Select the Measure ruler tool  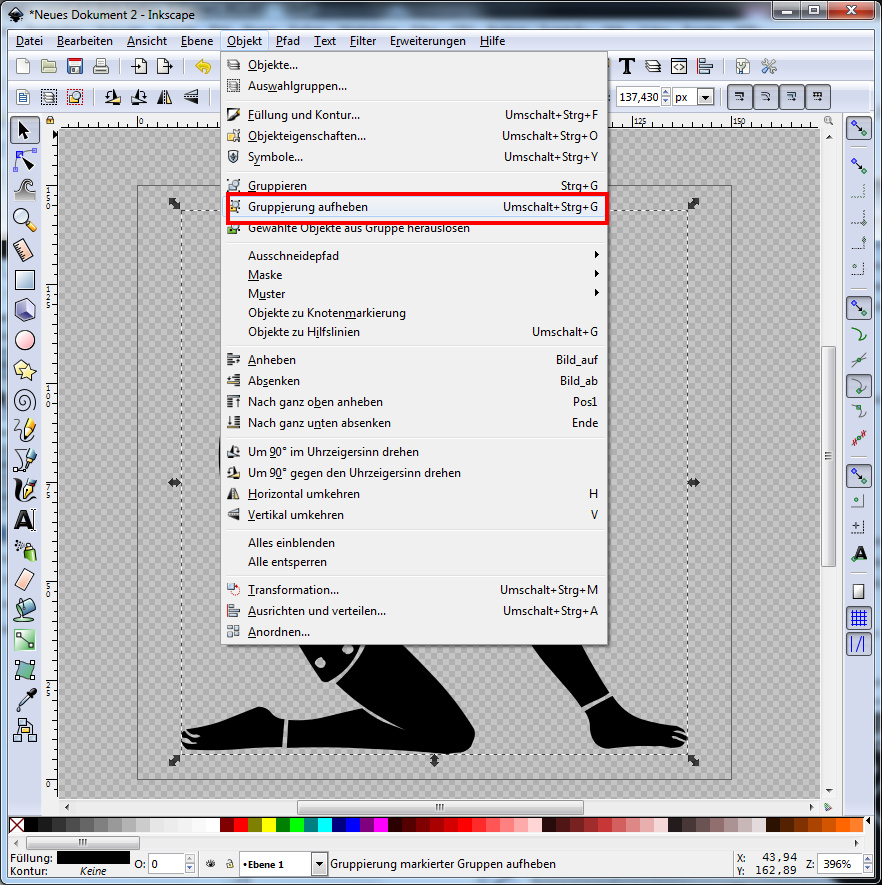coord(24,250)
